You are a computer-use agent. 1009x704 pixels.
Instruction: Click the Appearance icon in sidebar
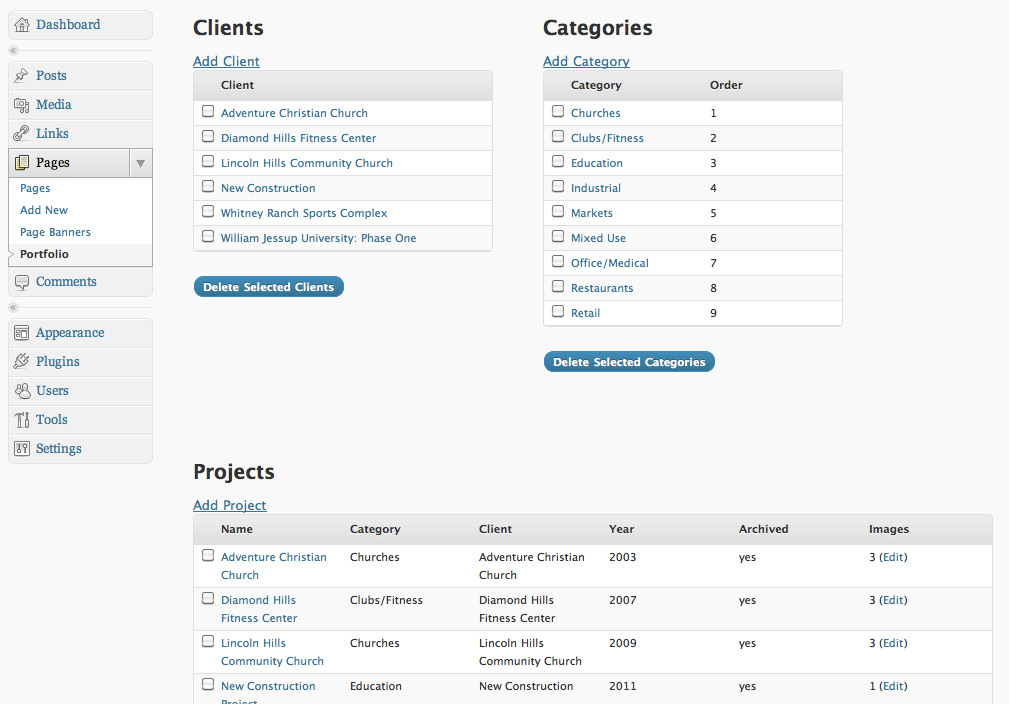pos(21,333)
